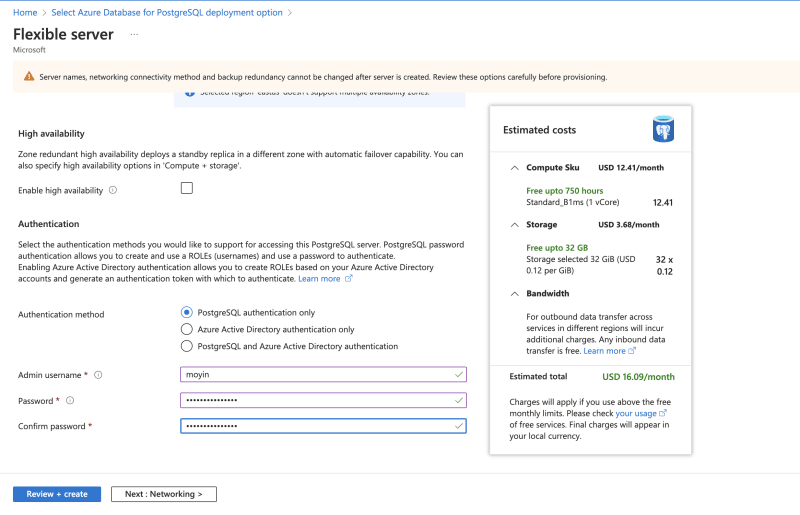Click the Estimated costs heading
800x515 pixels.
click(x=539, y=130)
